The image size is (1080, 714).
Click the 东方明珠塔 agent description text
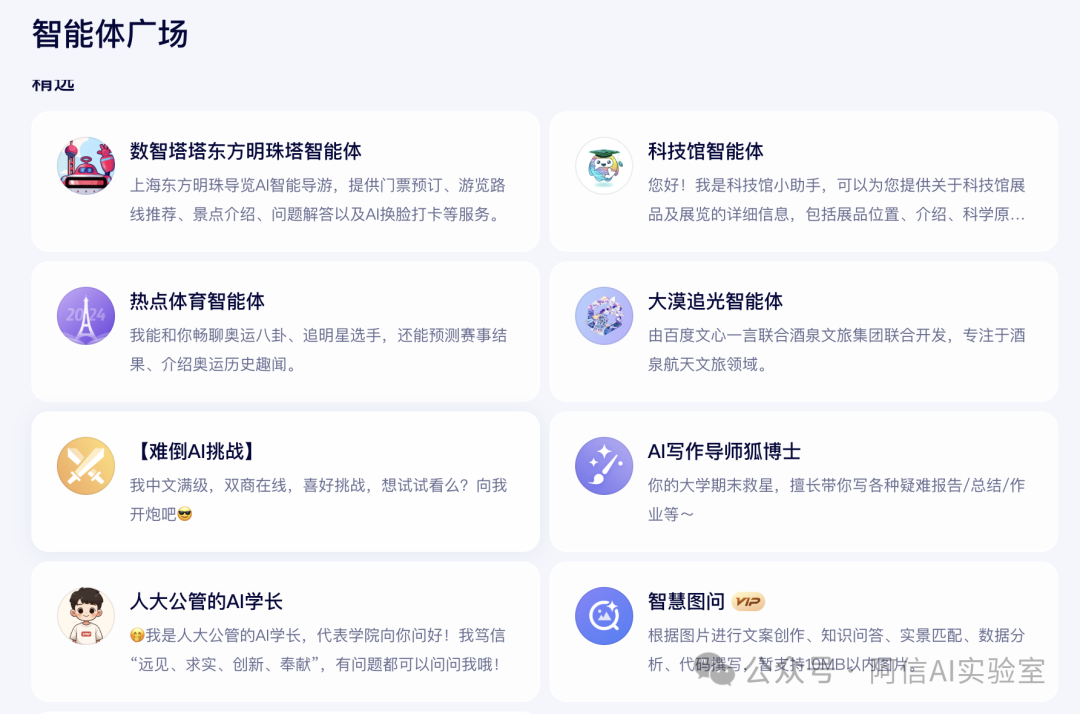[x=317, y=200]
